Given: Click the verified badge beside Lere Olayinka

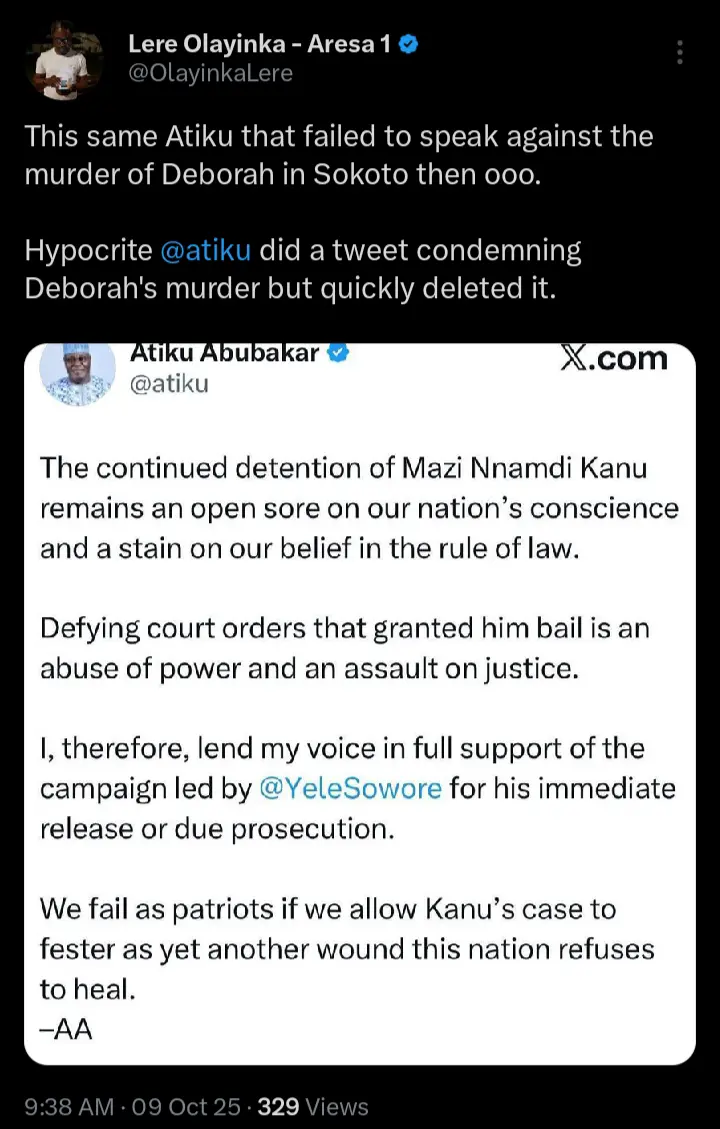Looking at the screenshot, I should [409, 43].
